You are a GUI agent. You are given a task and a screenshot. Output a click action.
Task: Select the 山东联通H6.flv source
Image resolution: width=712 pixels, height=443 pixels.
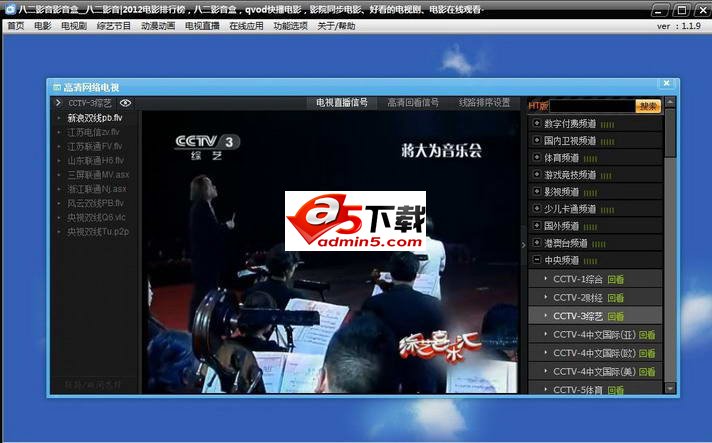click(x=95, y=160)
